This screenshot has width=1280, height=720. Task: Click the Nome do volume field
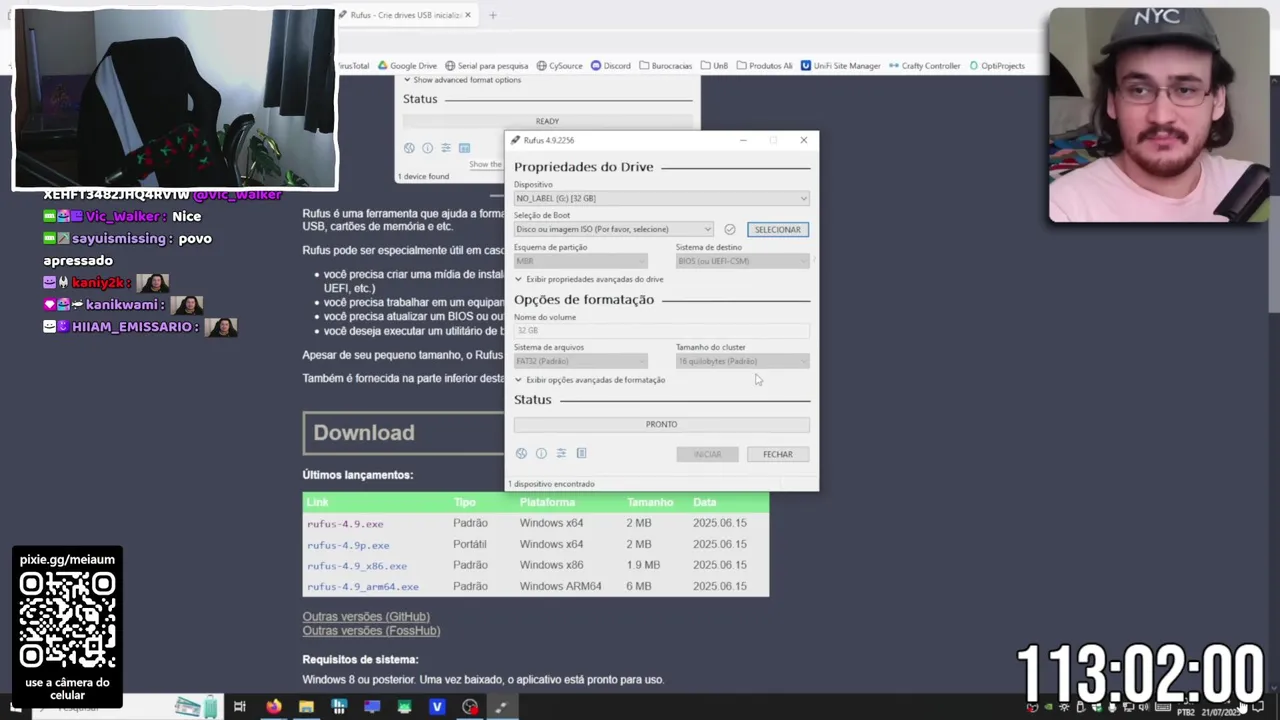[661, 330]
